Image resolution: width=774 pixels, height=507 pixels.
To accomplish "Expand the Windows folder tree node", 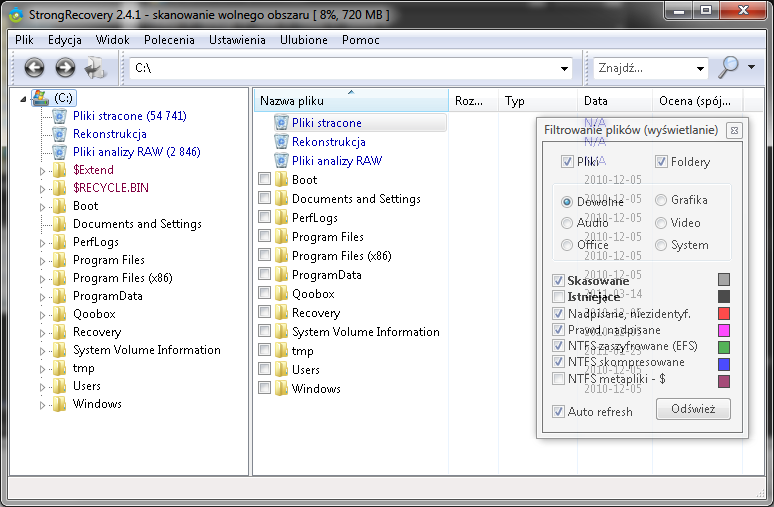I will [43, 404].
